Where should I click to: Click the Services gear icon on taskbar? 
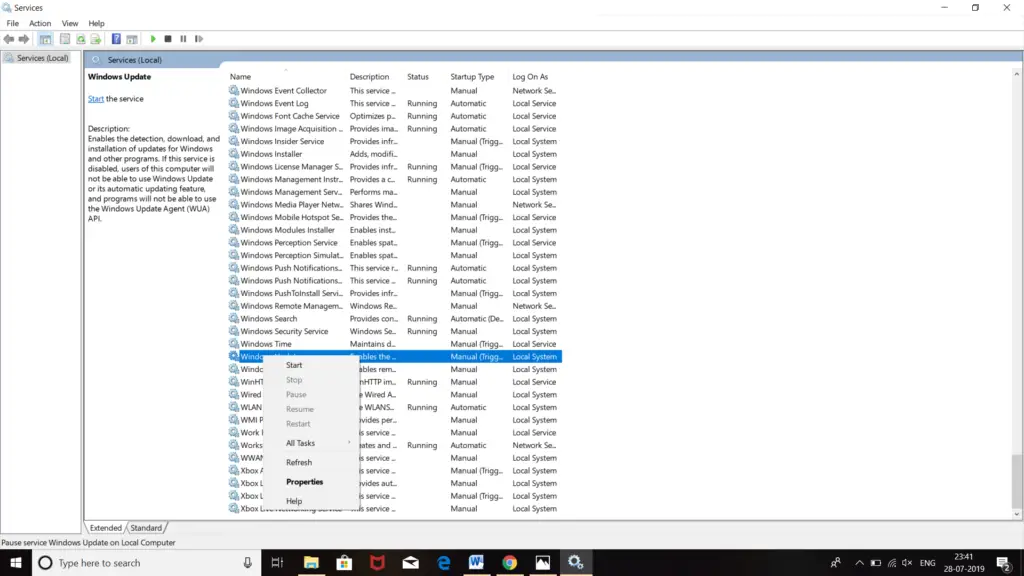pos(576,562)
